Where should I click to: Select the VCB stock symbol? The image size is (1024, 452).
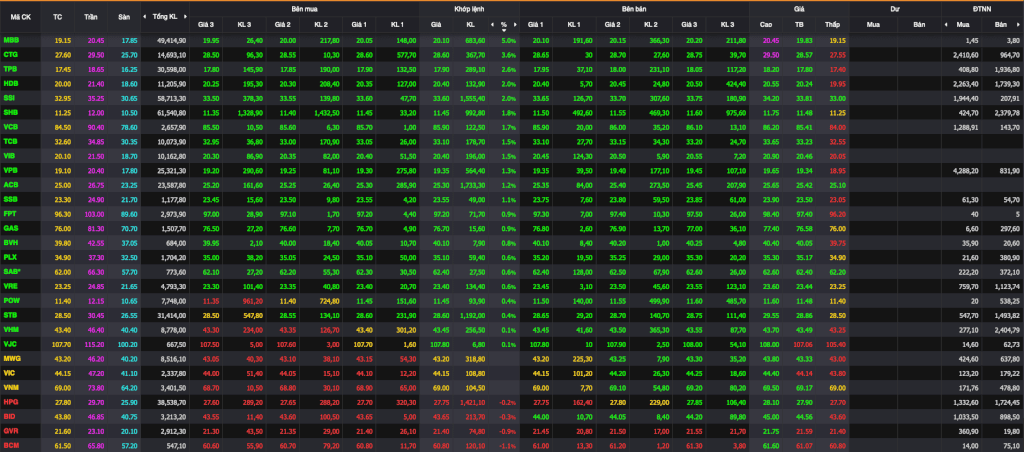[x=10, y=126]
